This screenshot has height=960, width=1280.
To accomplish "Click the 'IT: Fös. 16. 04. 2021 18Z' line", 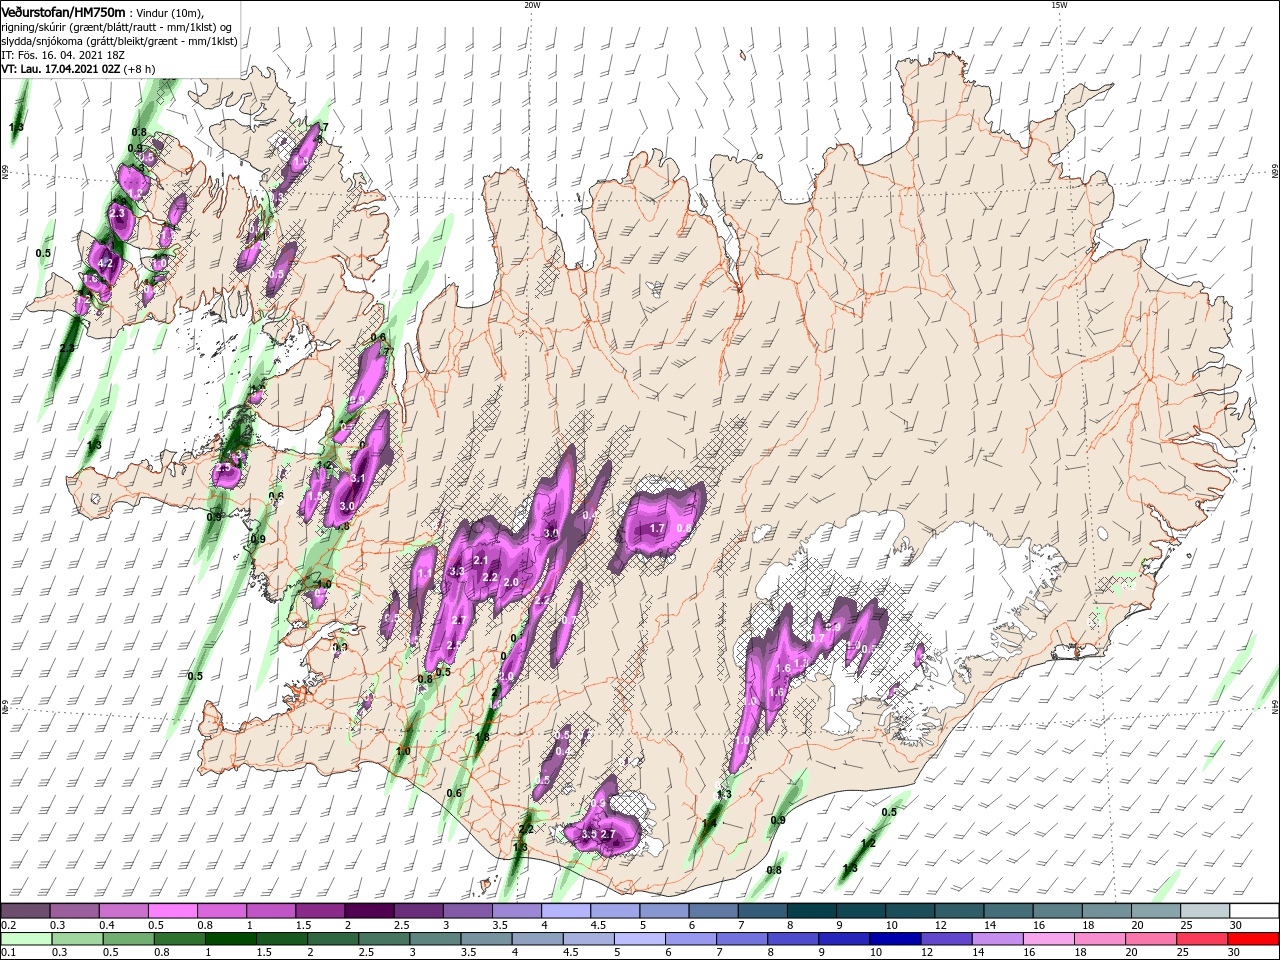I will [x=61, y=55].
